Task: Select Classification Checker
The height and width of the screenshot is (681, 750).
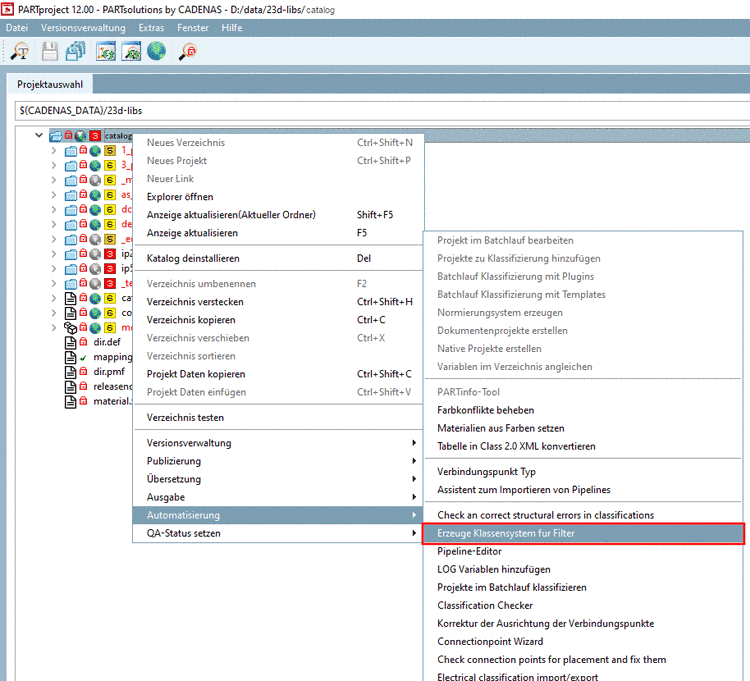Action: (583, 605)
